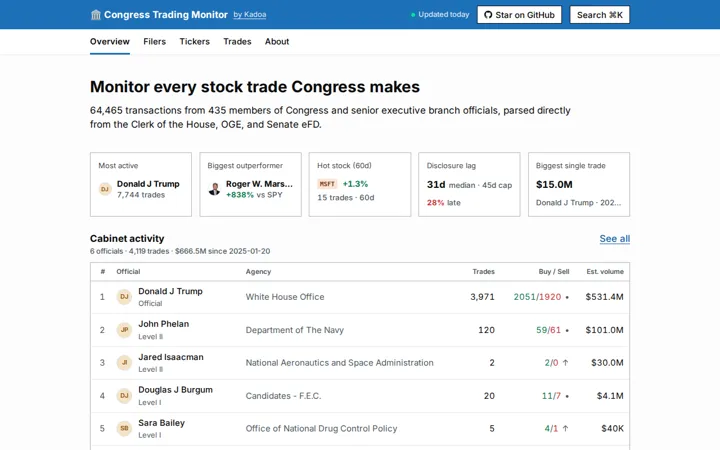Follow the 'by Kadoa' link

pos(250,15)
